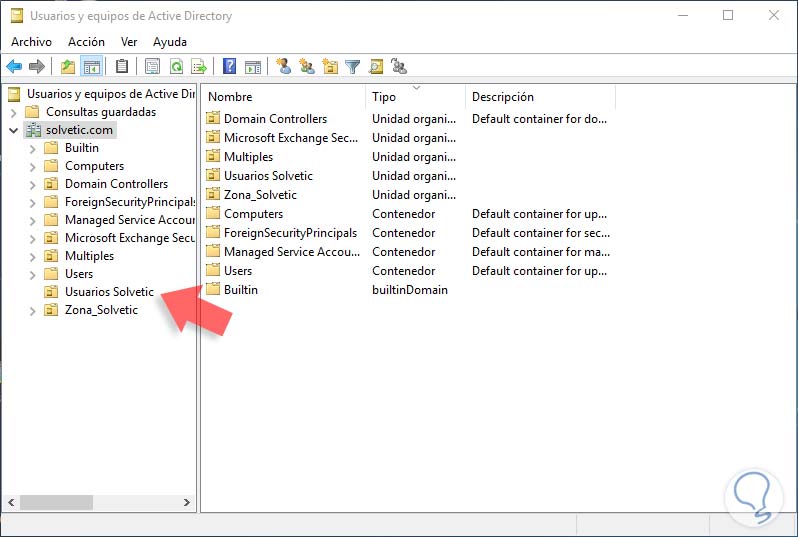Click 'Default container for do...' description
798x537 pixels.
539,119
